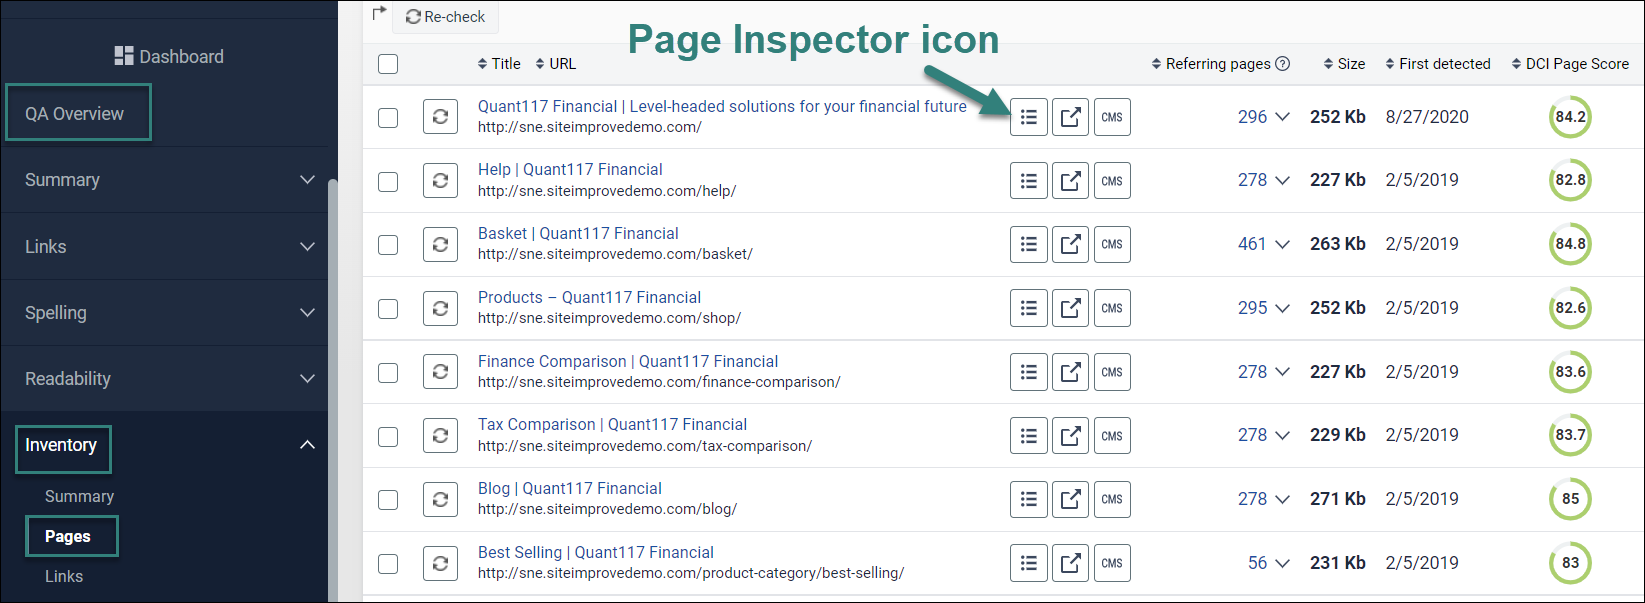Viewport: 1645px width, 603px height.
Task: Open the Pages item under Inventory
Action: (71, 536)
